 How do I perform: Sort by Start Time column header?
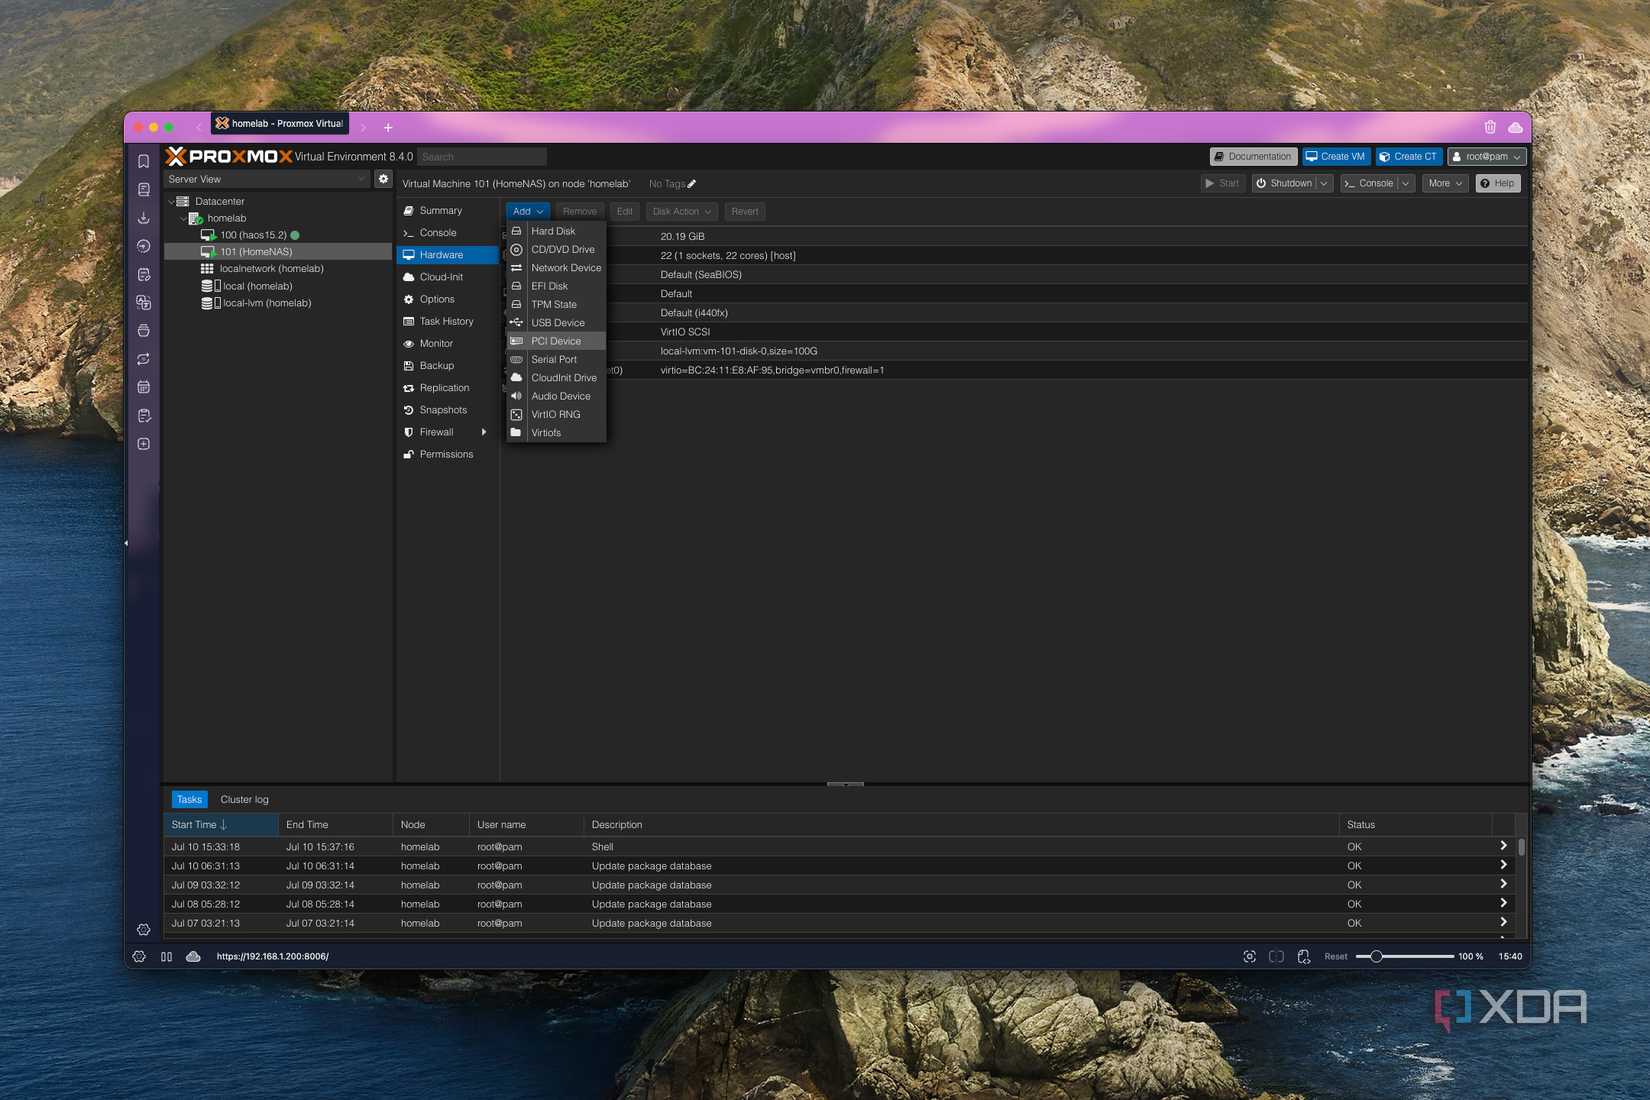(x=221, y=825)
